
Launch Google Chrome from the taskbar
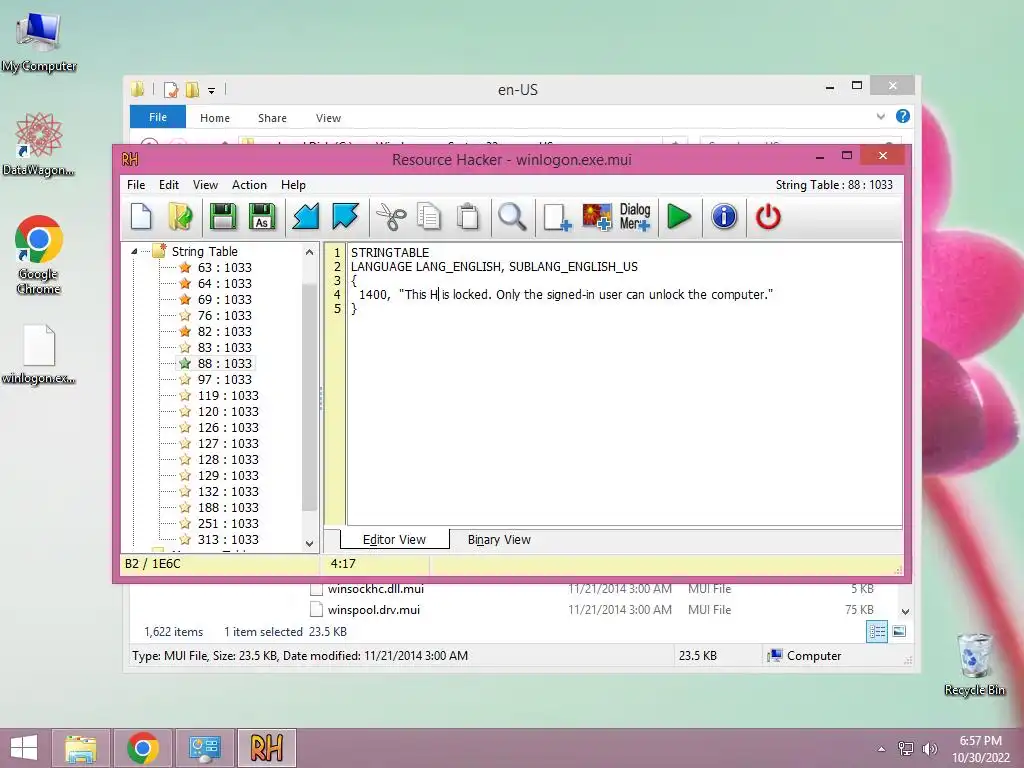pos(143,748)
